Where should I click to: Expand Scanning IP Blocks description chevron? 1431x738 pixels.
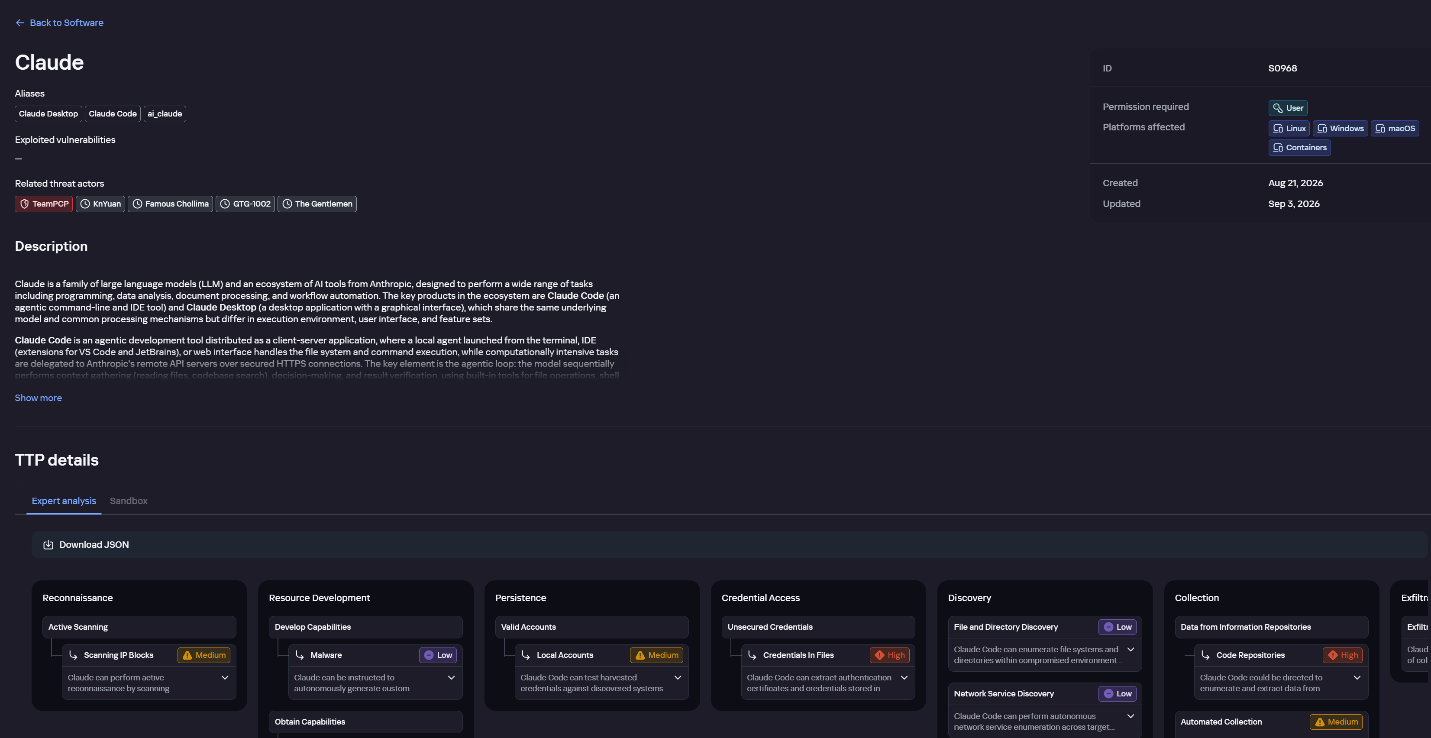pos(225,677)
